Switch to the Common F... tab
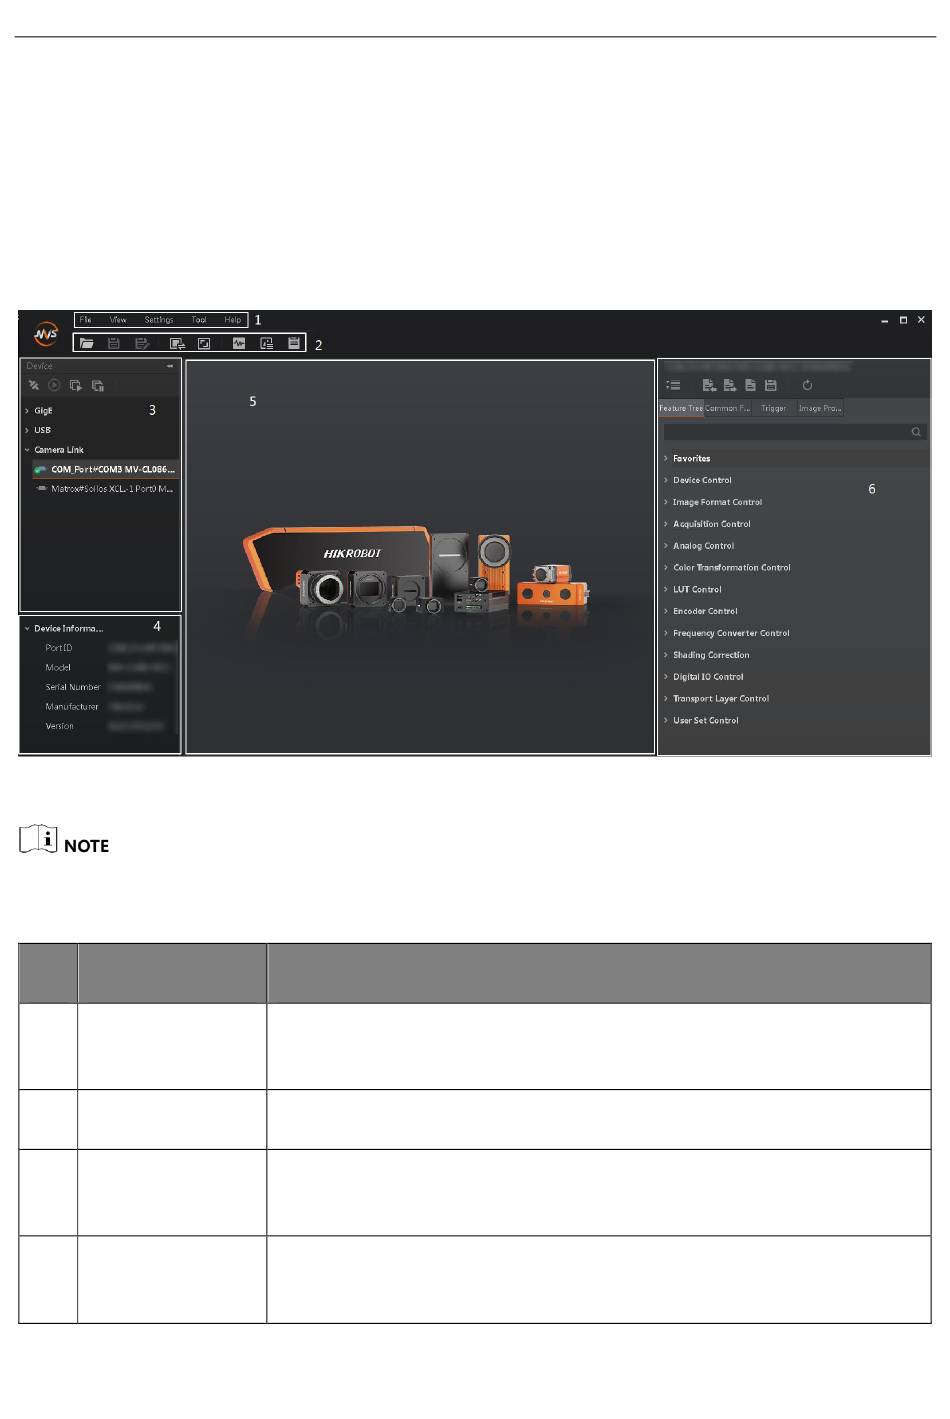950x1419 pixels. click(727, 408)
